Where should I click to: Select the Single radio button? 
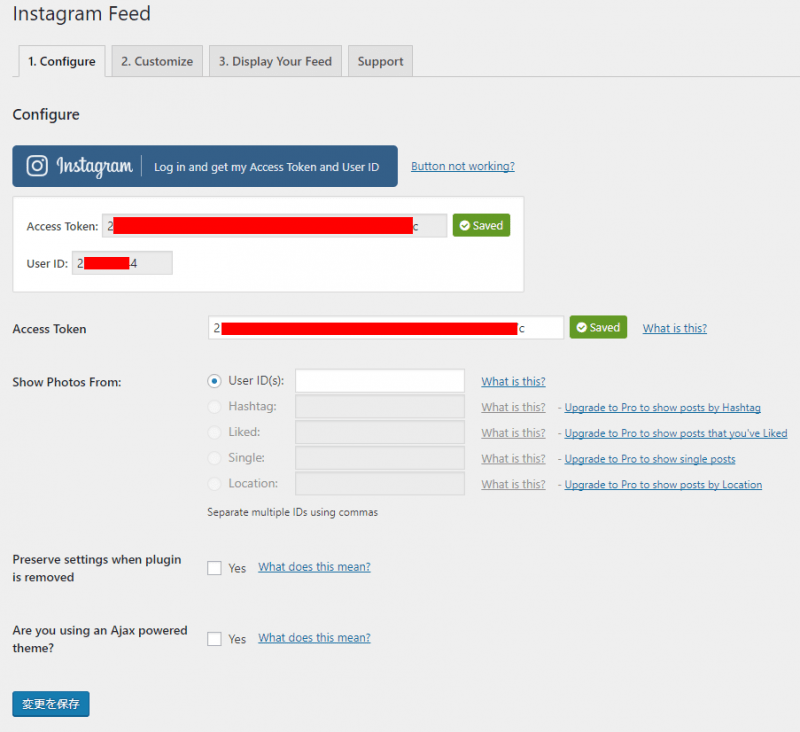[214, 458]
